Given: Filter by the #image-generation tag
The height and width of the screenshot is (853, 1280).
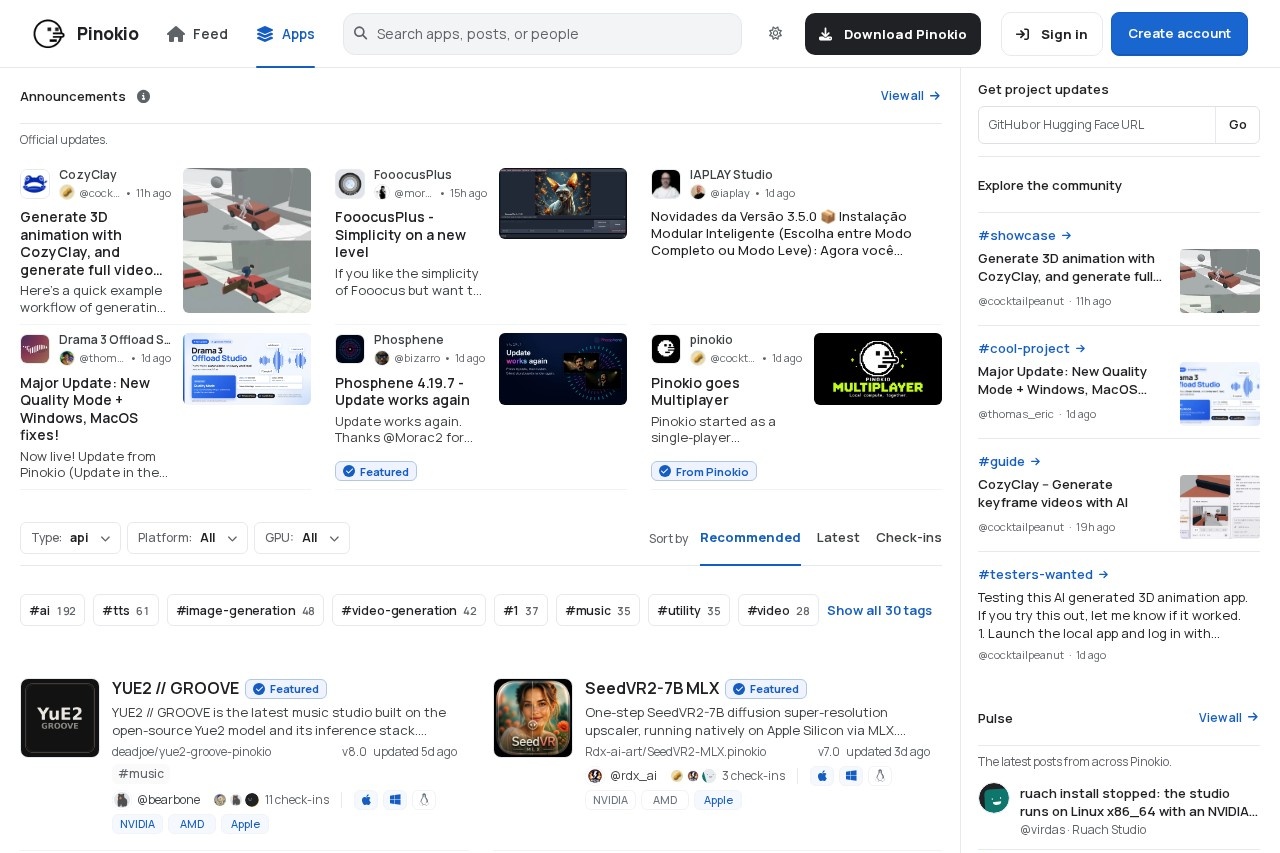Looking at the screenshot, I should coord(245,610).
